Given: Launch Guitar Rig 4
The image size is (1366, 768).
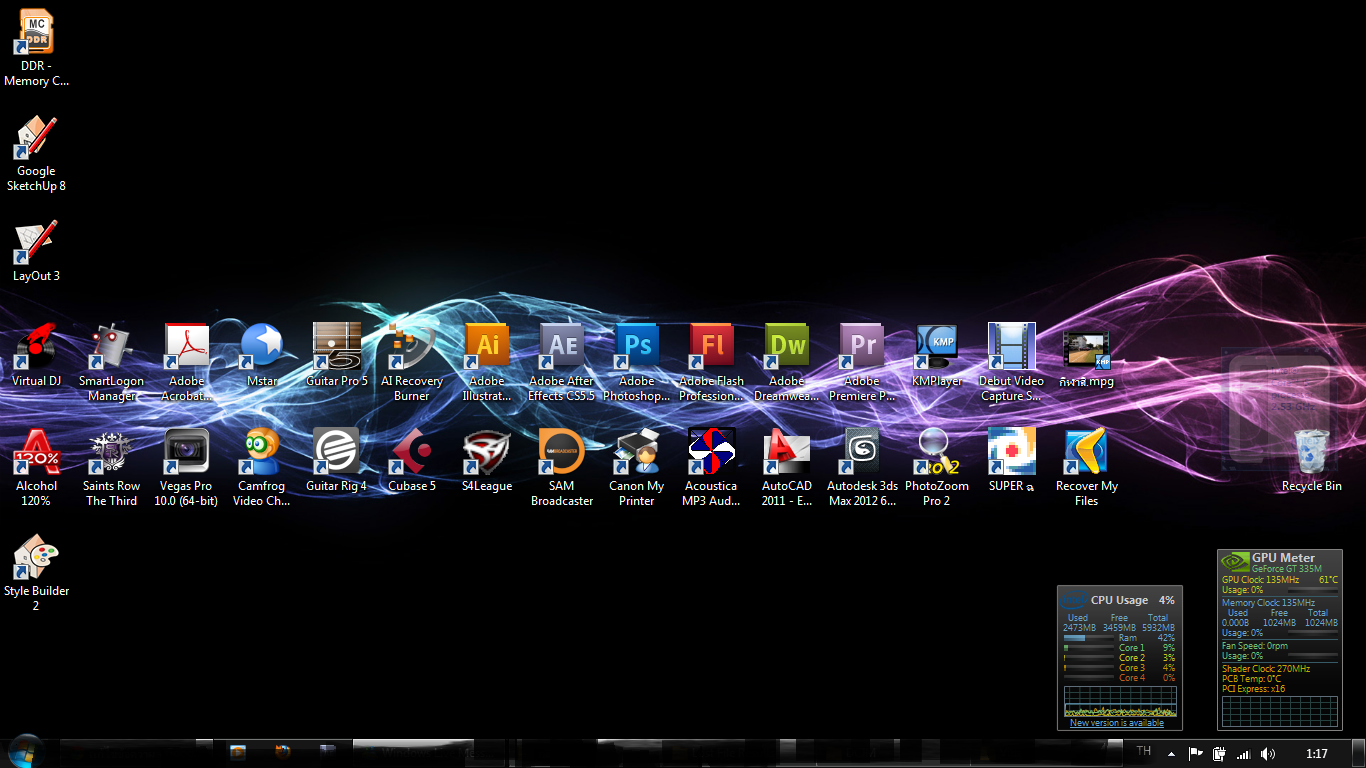Looking at the screenshot, I should [336, 460].
